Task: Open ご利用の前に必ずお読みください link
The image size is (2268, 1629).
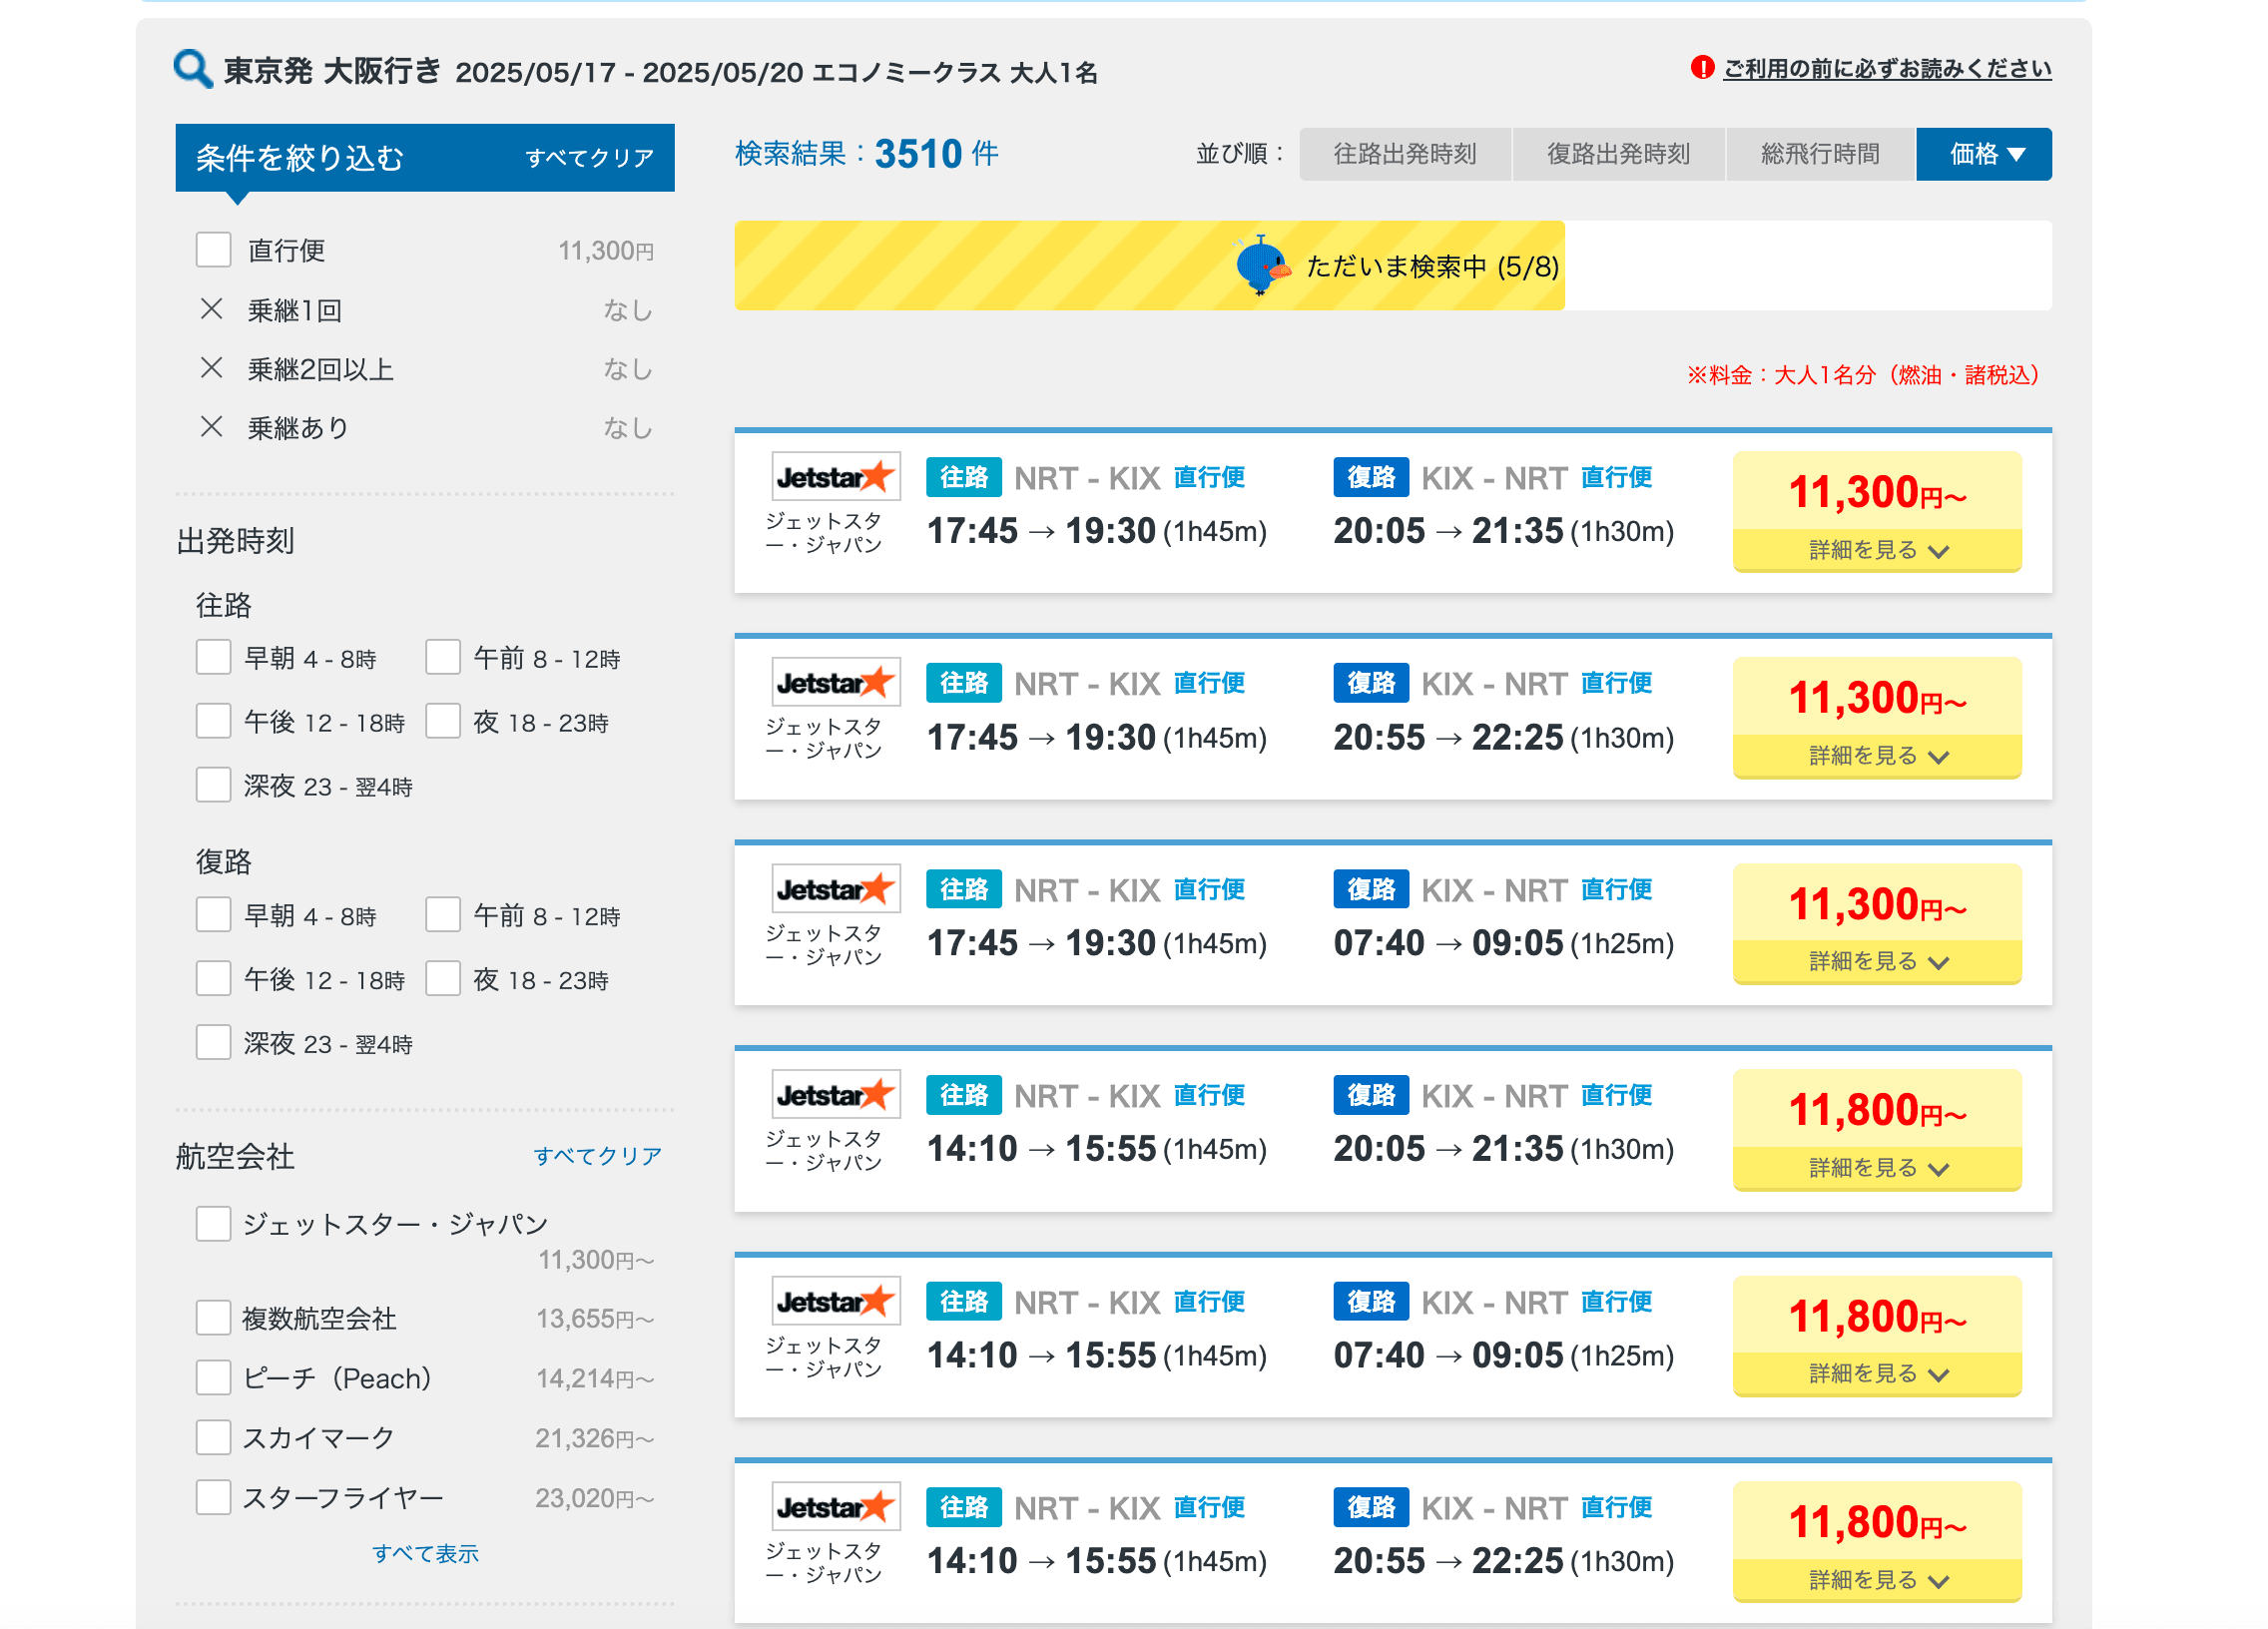Action: click(x=1886, y=68)
